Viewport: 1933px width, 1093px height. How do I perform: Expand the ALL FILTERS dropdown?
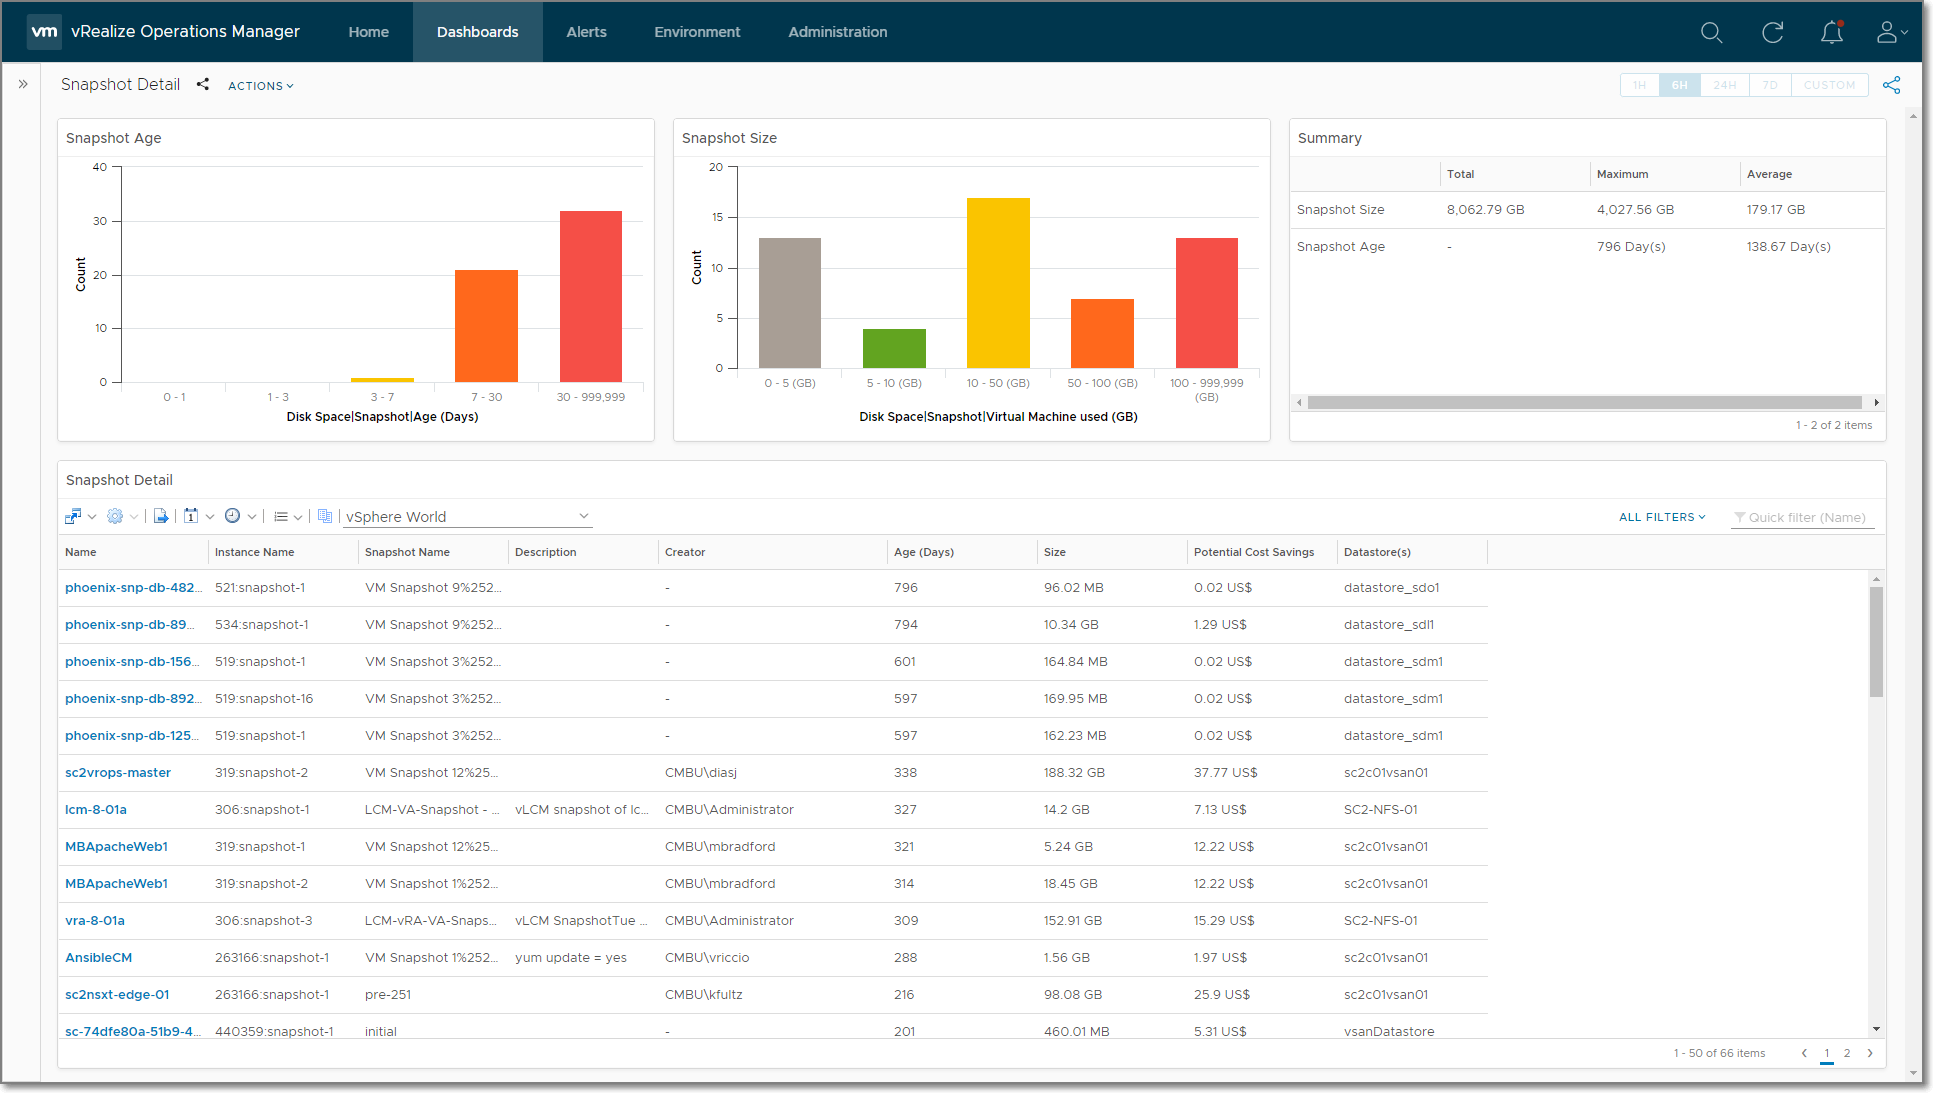click(1662, 517)
